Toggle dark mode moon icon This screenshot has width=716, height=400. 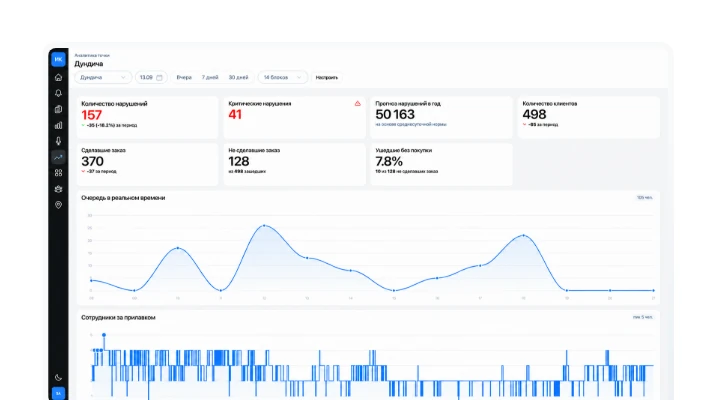[x=58, y=378]
